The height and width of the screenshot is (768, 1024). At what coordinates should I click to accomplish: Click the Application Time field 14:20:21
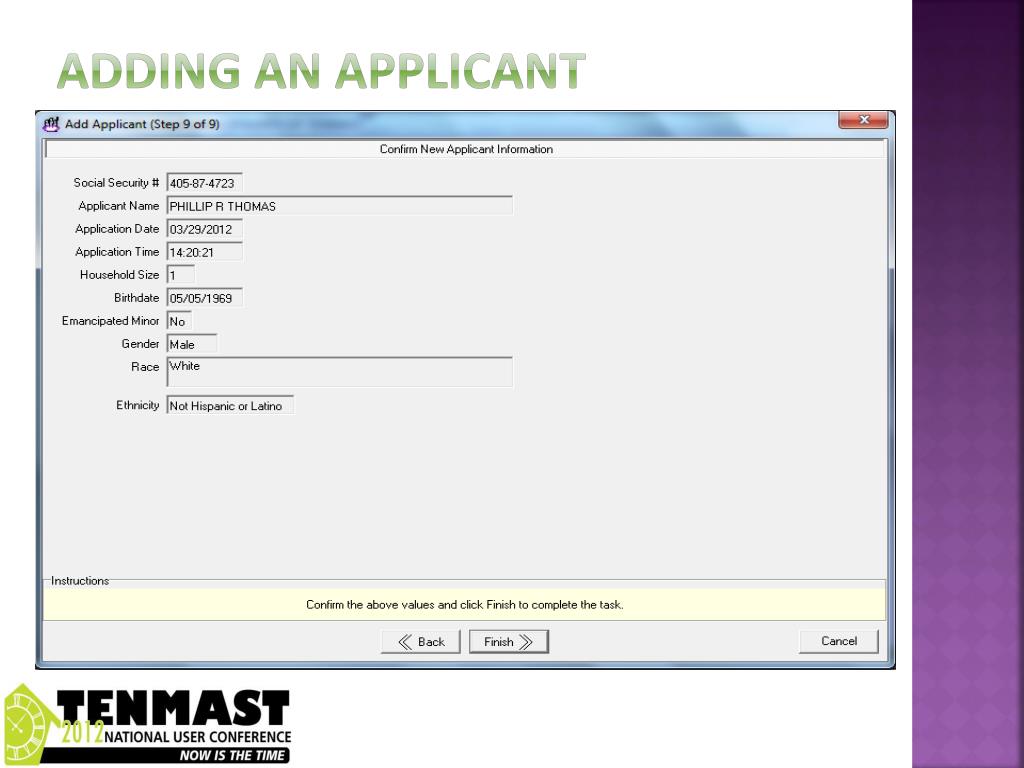coord(204,252)
